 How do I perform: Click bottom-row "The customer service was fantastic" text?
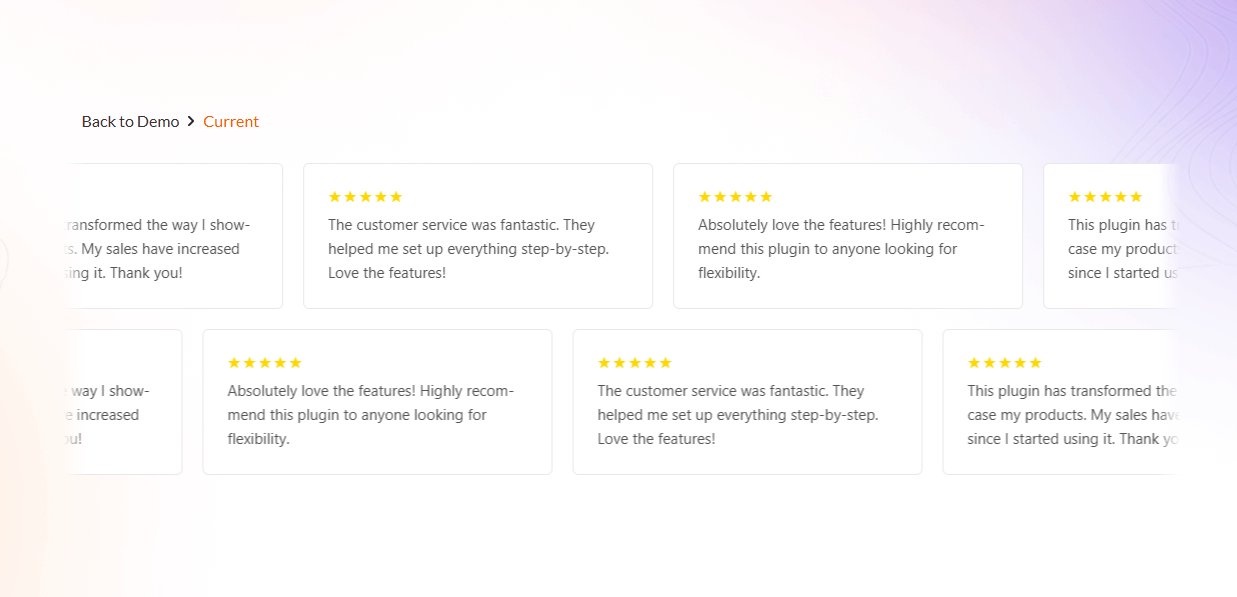coord(738,415)
